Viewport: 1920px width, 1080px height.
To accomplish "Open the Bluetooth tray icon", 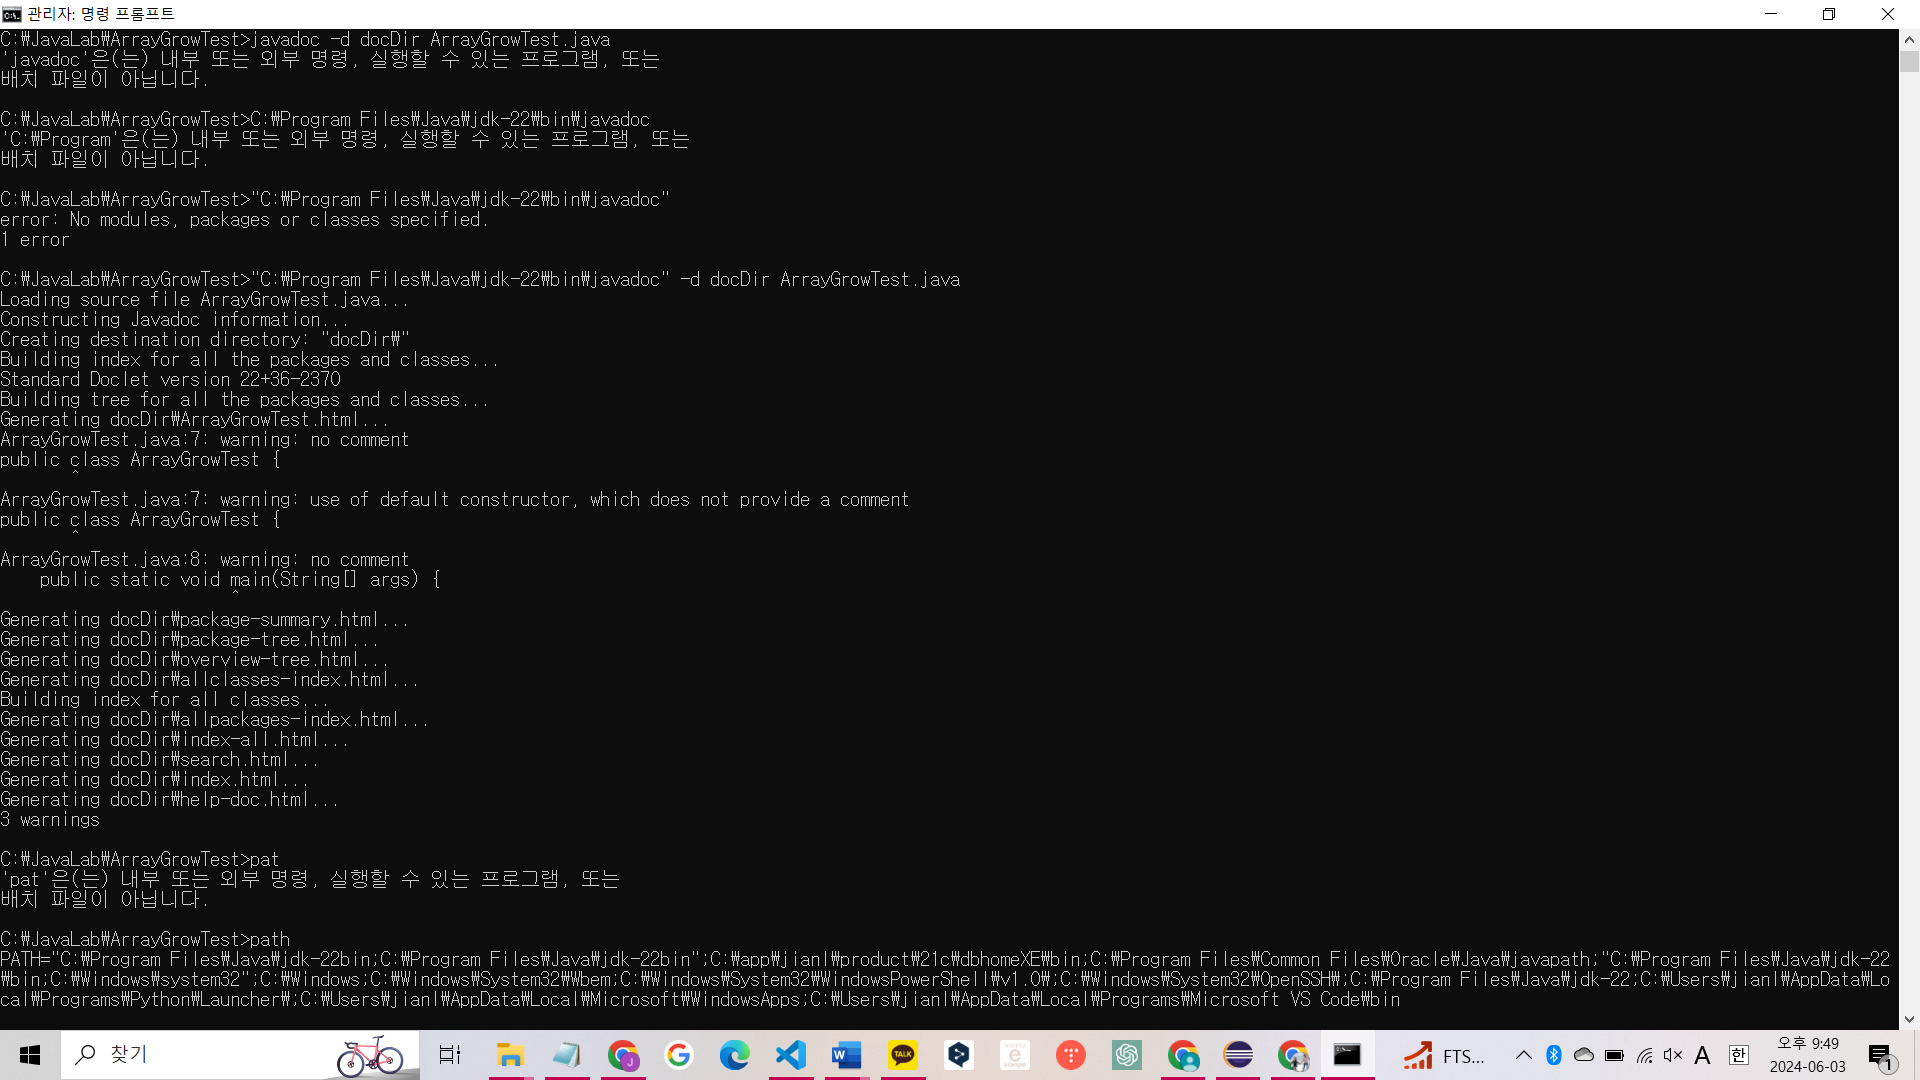I will tap(1554, 1055).
